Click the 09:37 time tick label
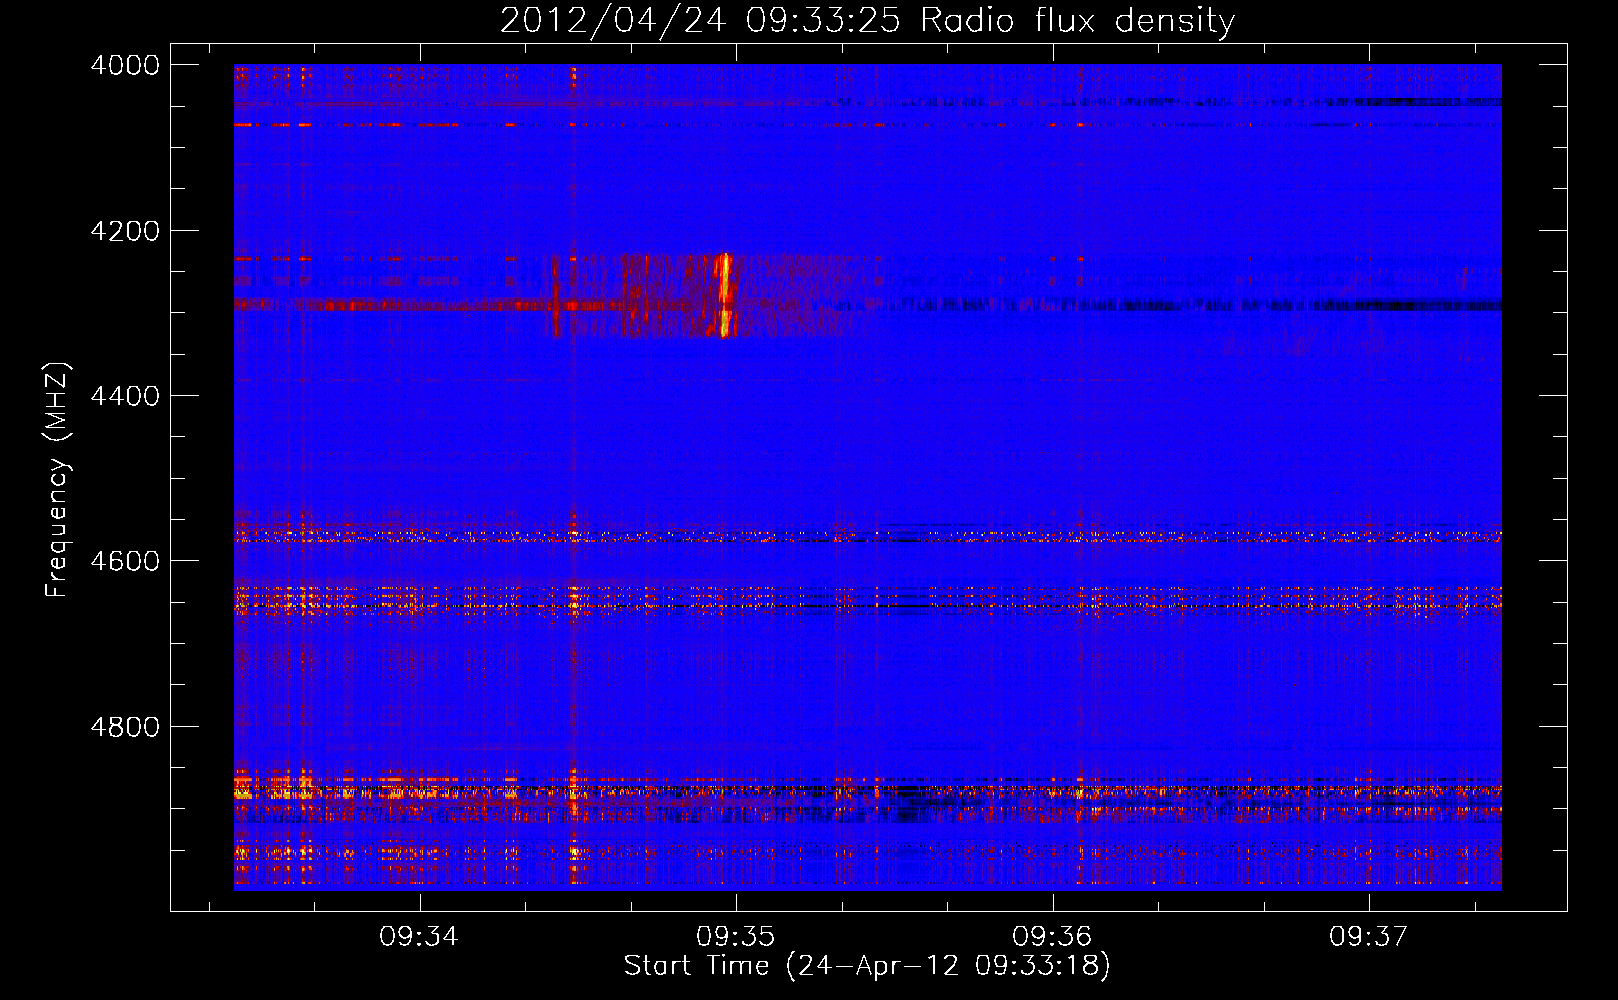This screenshot has height=1000, width=1618. tap(1368, 936)
